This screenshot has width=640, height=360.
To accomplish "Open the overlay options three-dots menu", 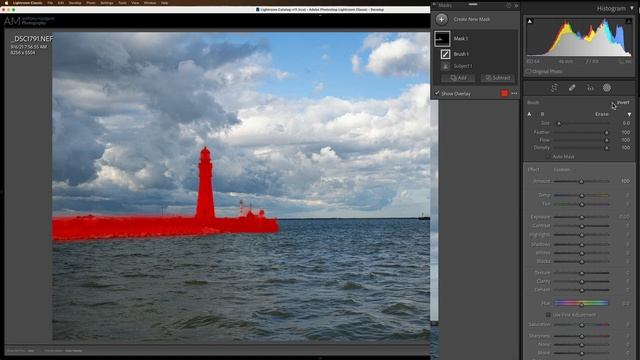I will [x=514, y=93].
